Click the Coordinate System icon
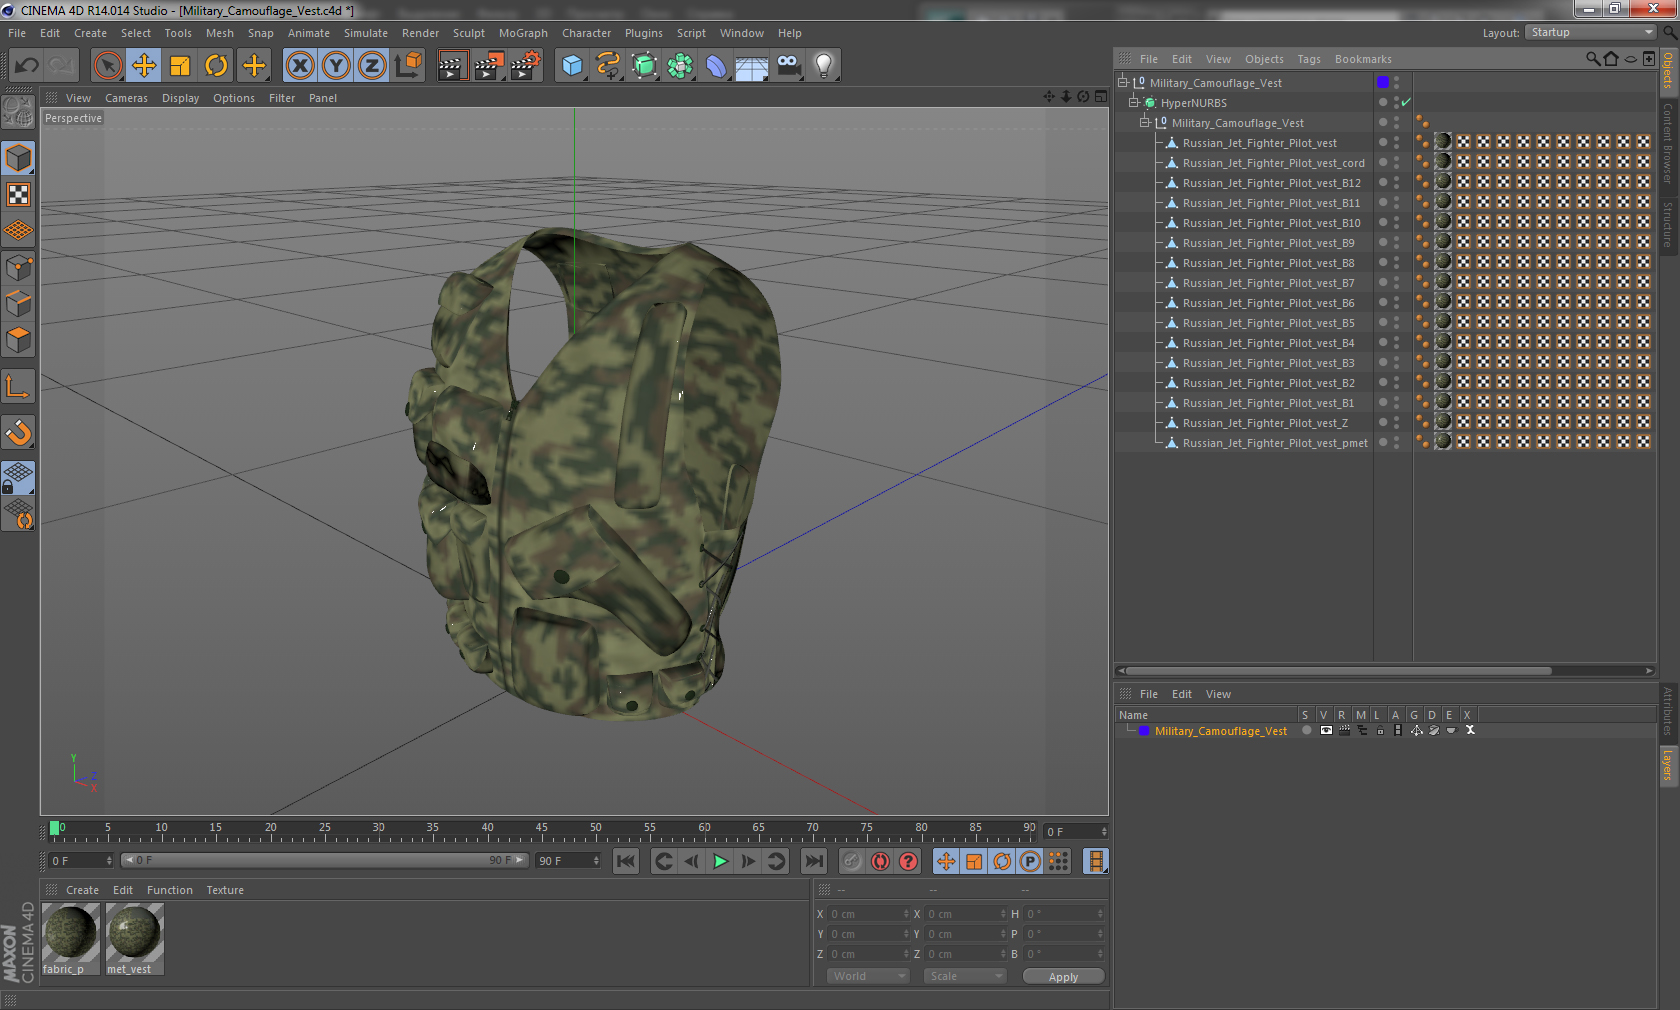1680x1010 pixels. [x=408, y=66]
